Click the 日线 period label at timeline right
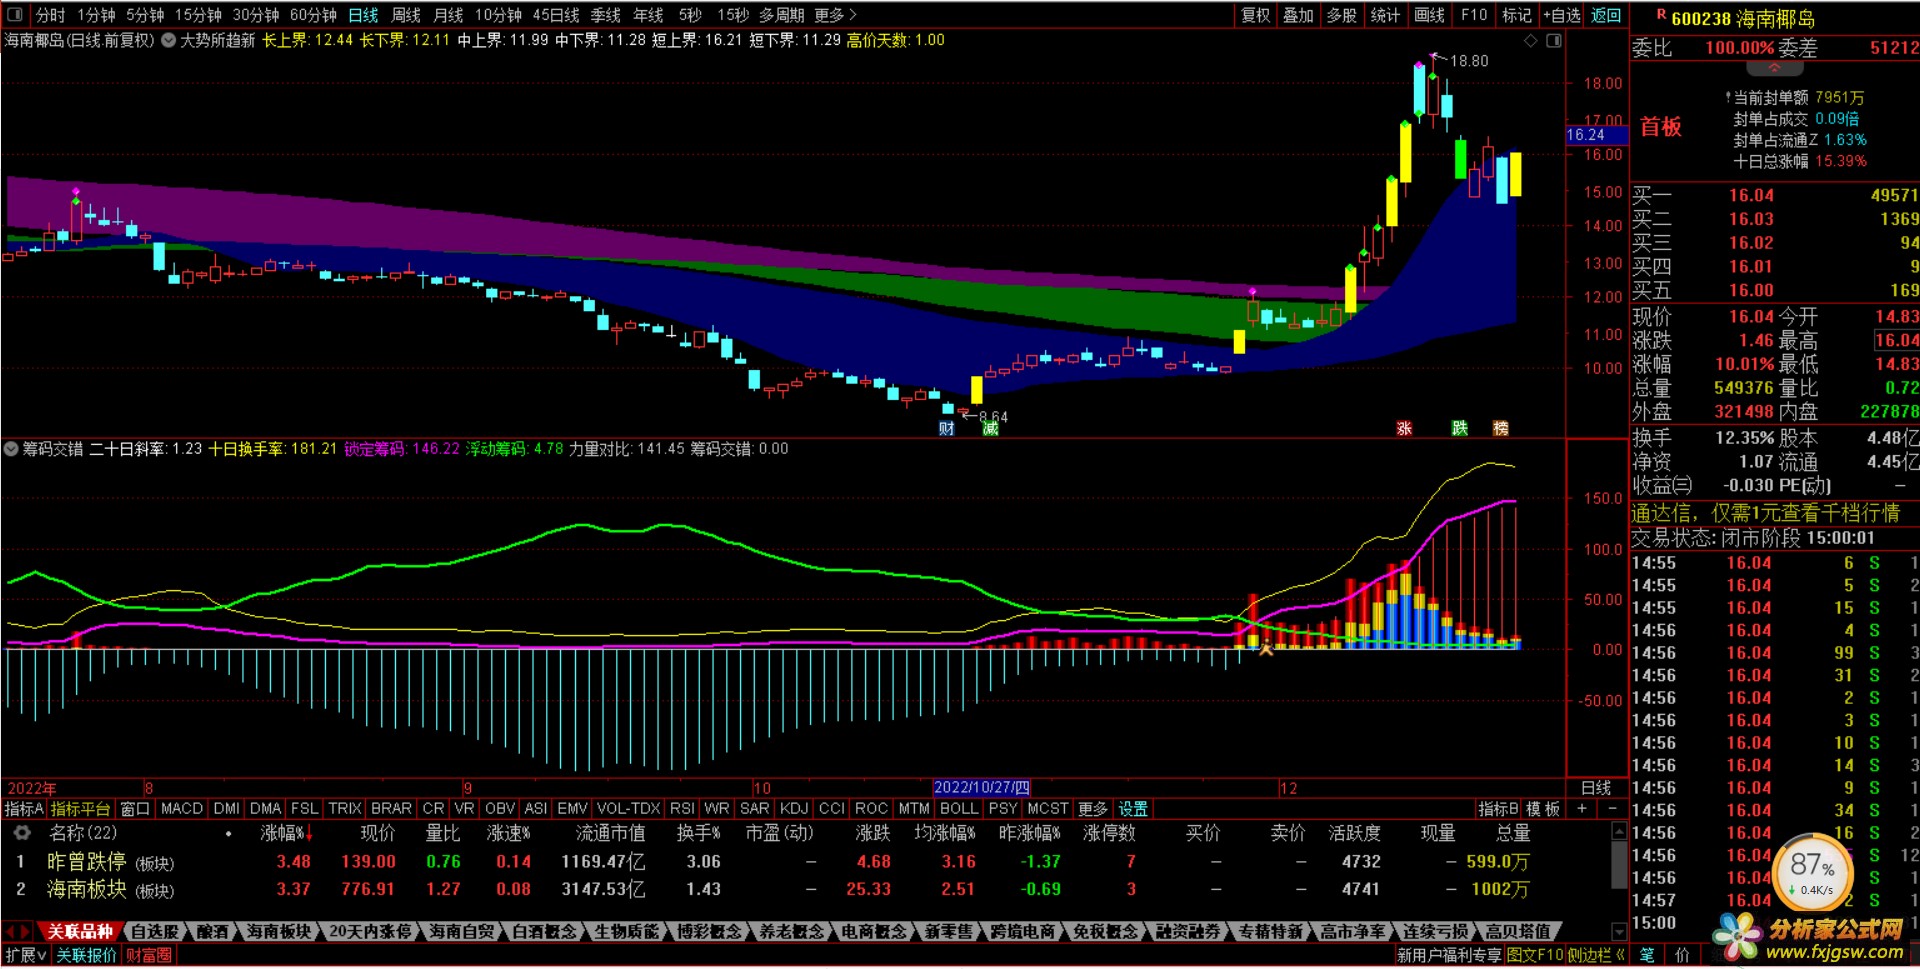 [x=1596, y=788]
